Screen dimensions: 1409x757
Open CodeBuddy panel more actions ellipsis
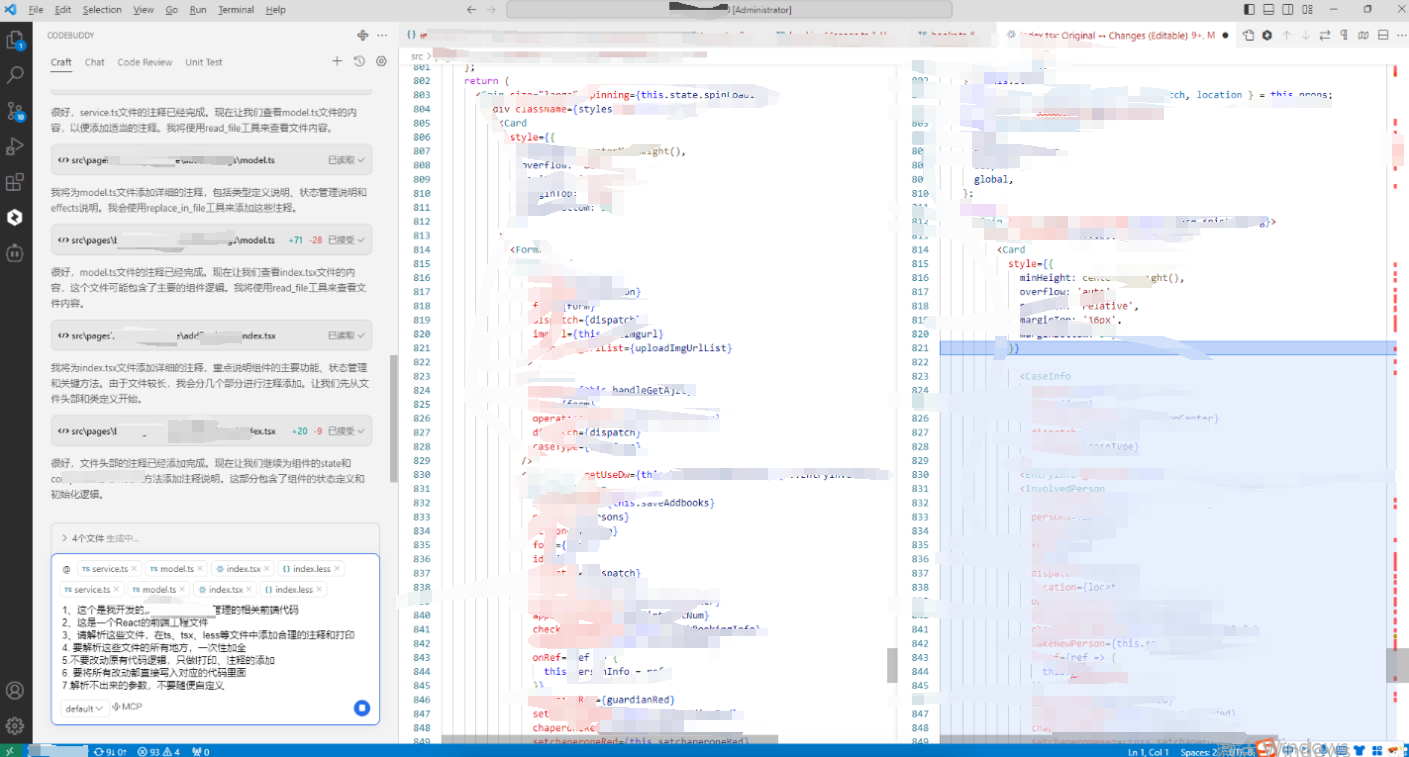pyautogui.click(x=382, y=35)
